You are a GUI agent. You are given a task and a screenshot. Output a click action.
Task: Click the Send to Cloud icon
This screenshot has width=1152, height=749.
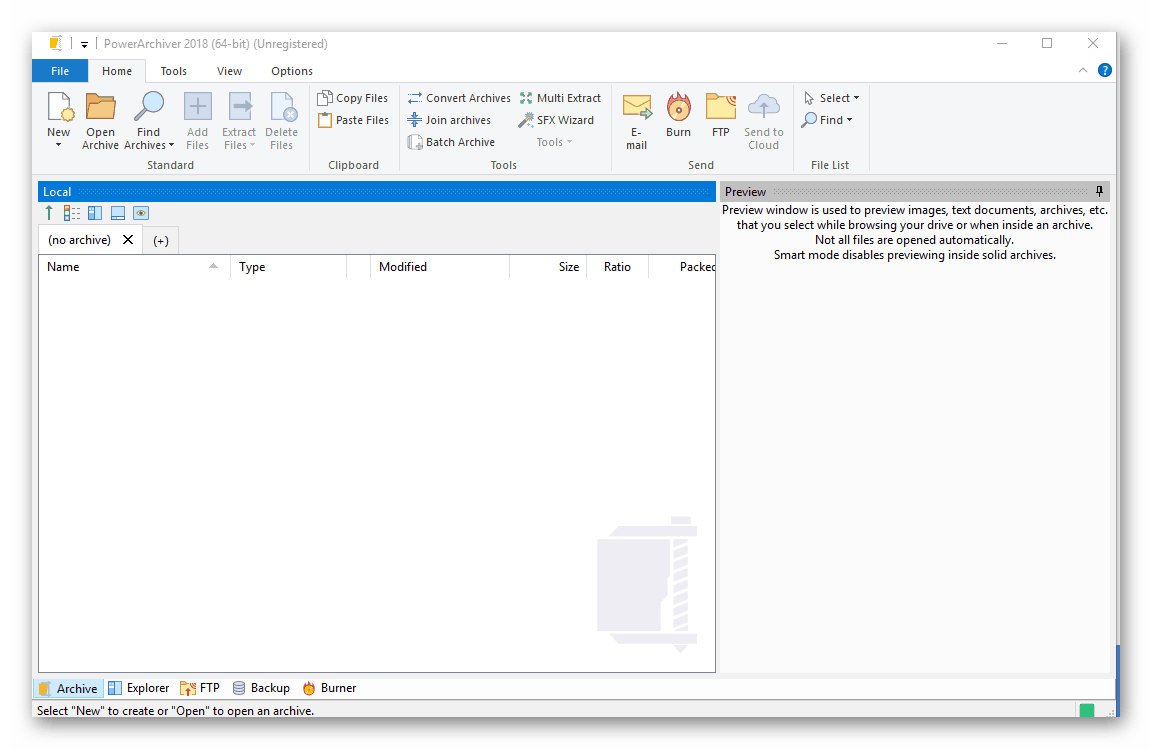pos(764,107)
